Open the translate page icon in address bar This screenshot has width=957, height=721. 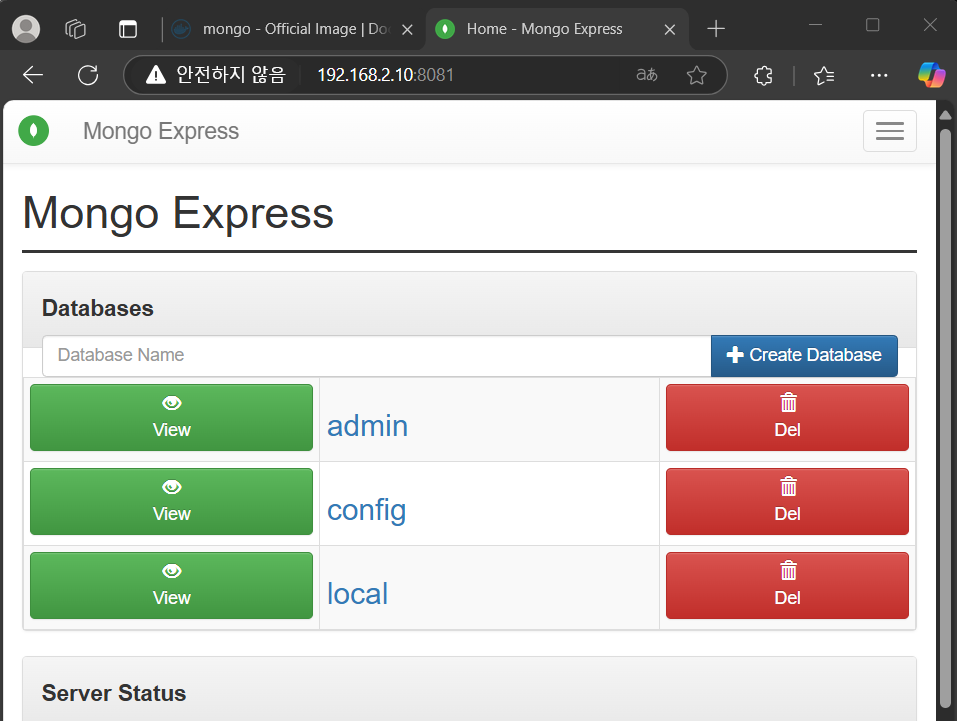647,75
